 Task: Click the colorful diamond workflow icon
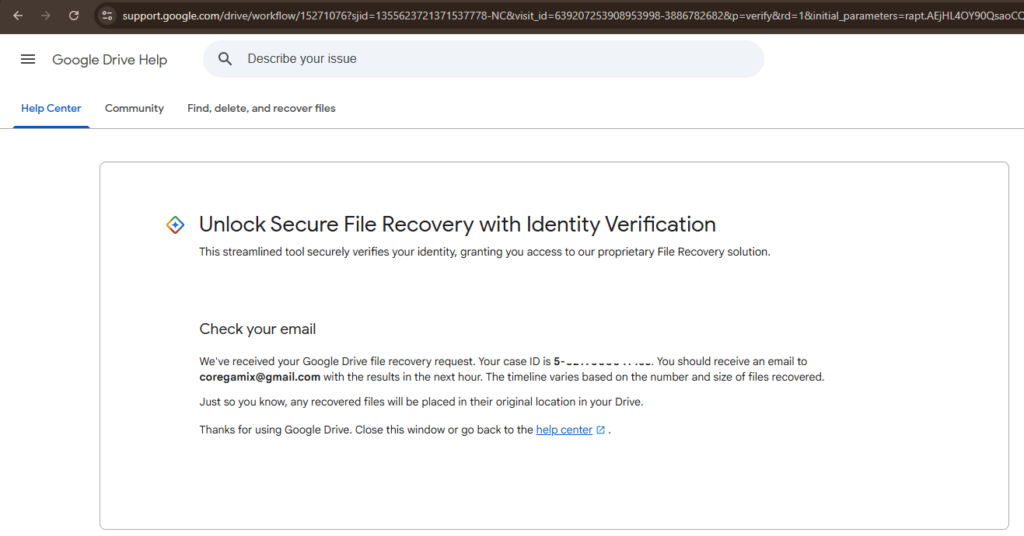point(175,225)
